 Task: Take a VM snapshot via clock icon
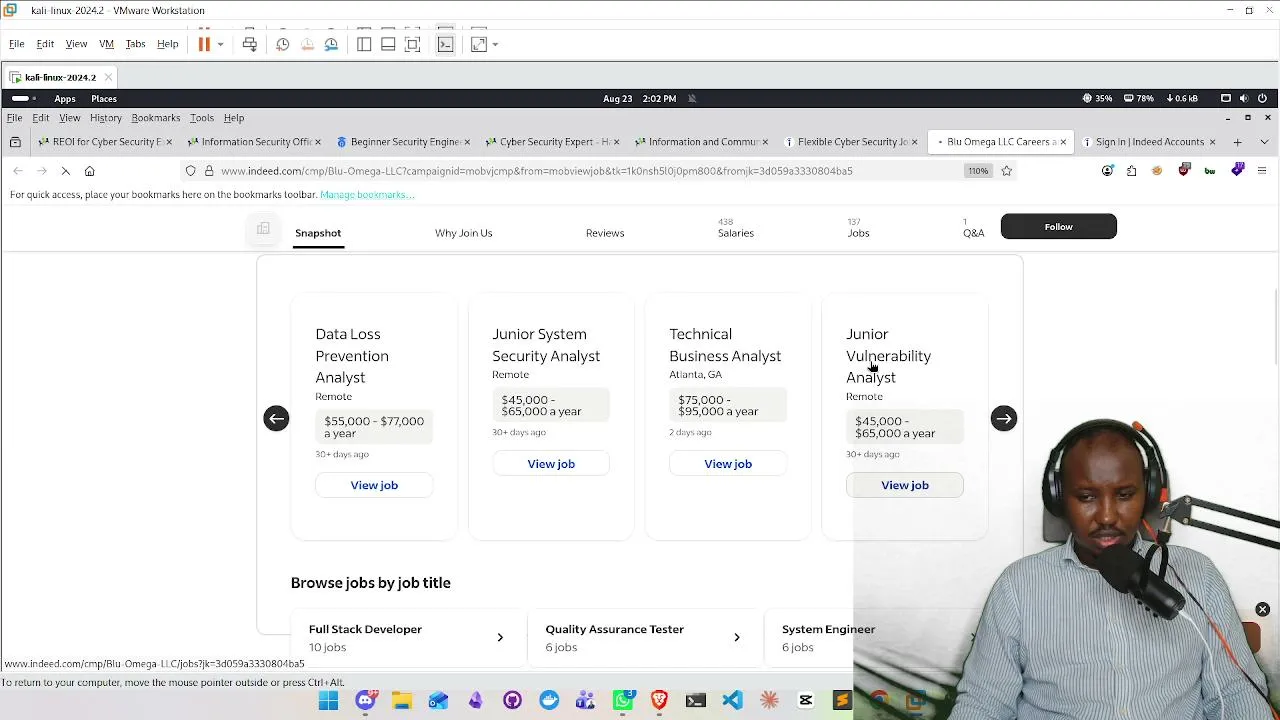[283, 44]
